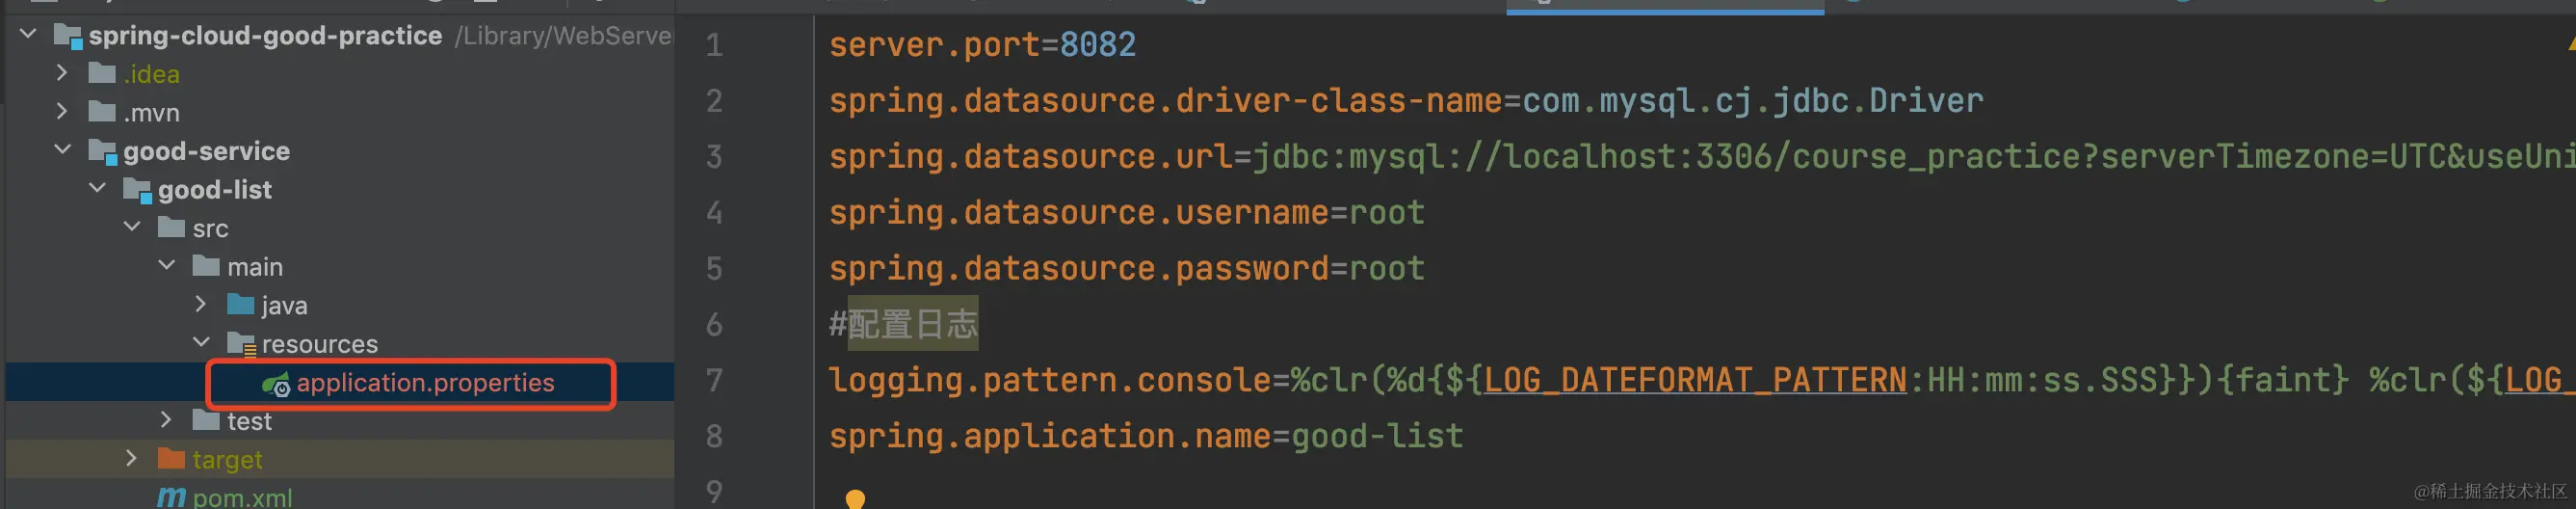Click the .mvn folder icon

(102, 111)
